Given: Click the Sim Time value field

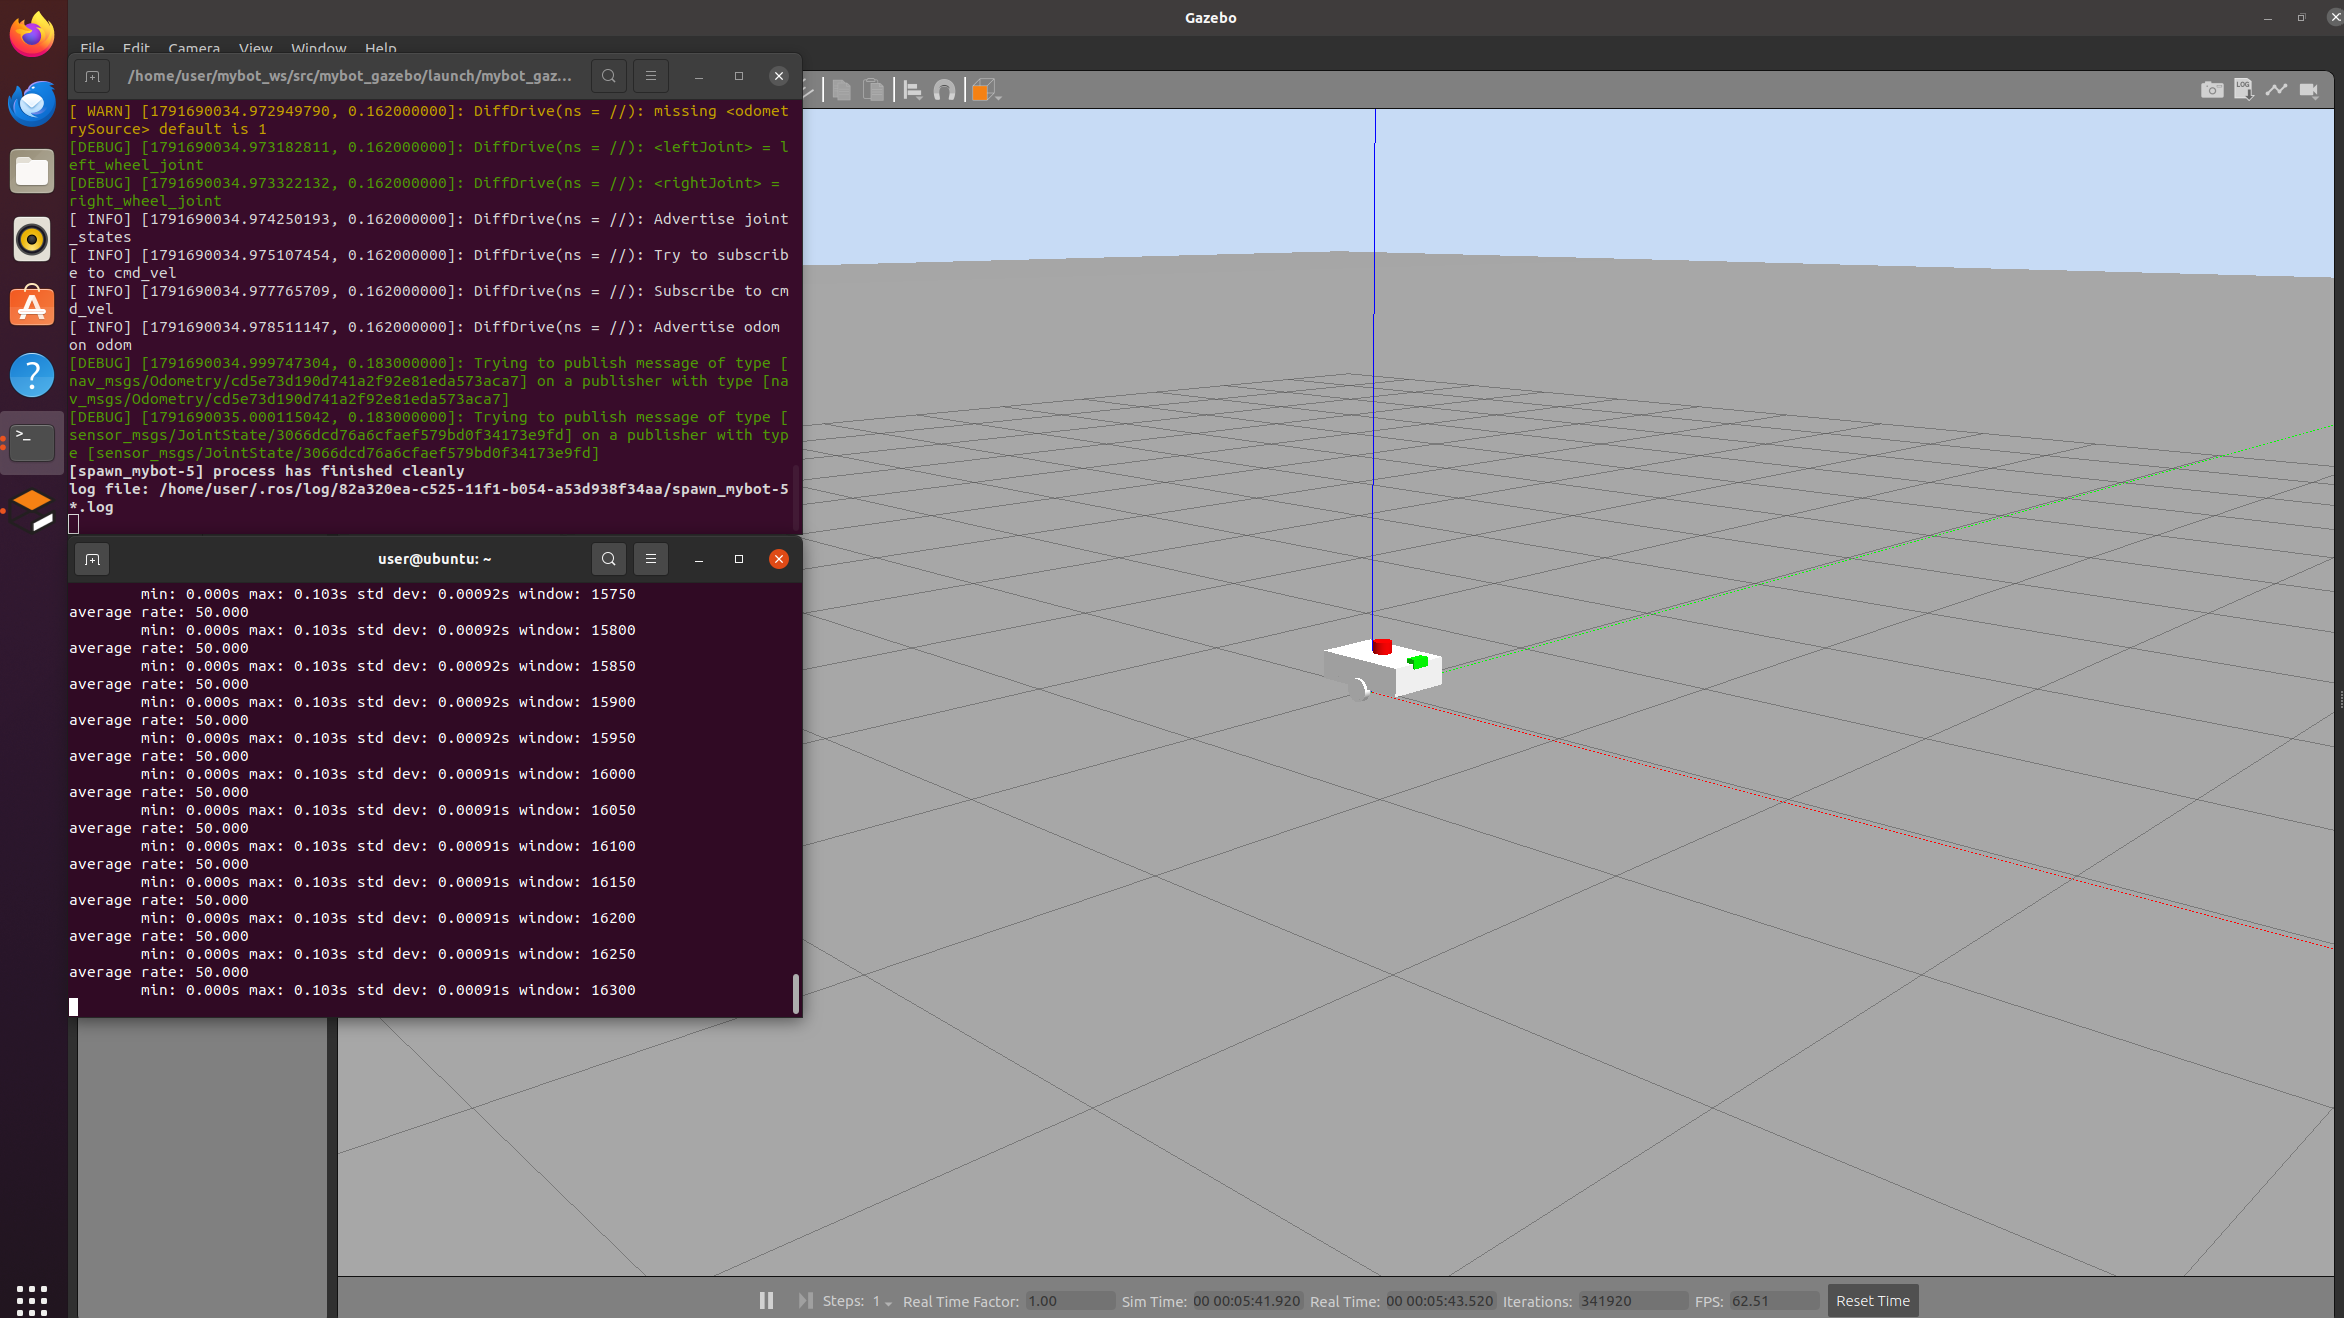Looking at the screenshot, I should pos(1246,1301).
